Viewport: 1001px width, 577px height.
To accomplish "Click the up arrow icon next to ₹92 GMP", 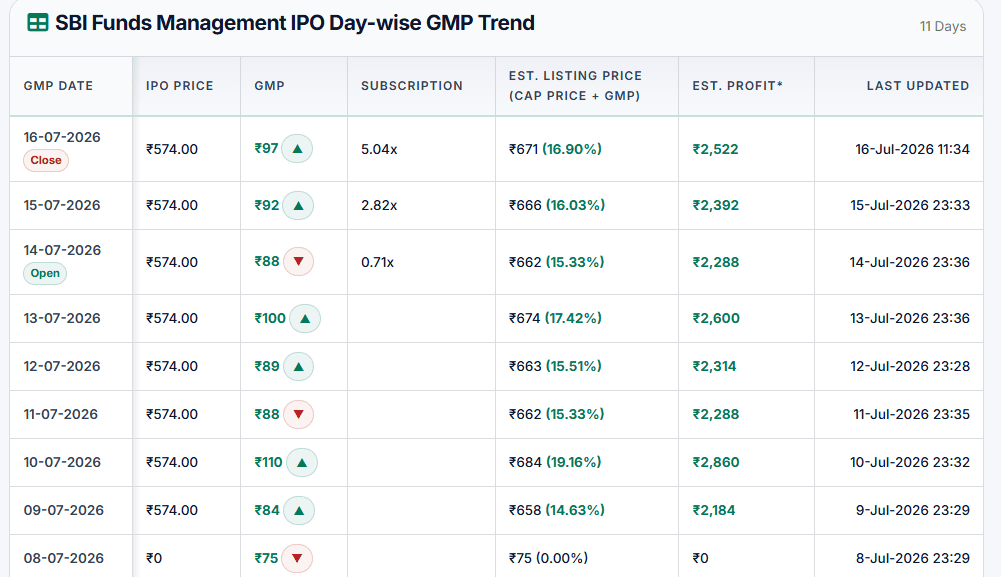I will 298,206.
